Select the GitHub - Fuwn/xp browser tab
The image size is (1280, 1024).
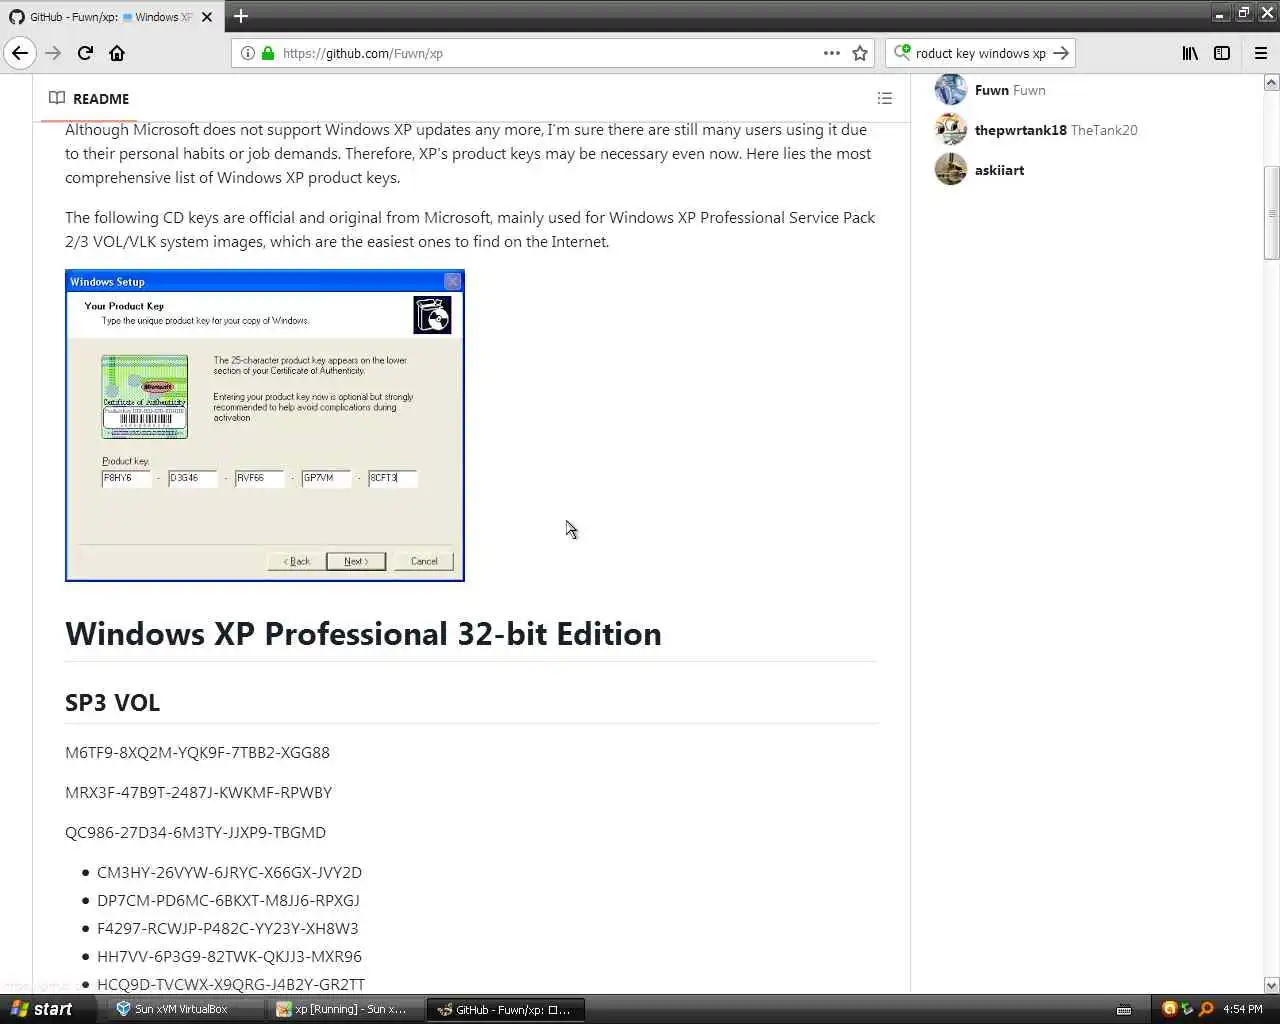[110, 17]
